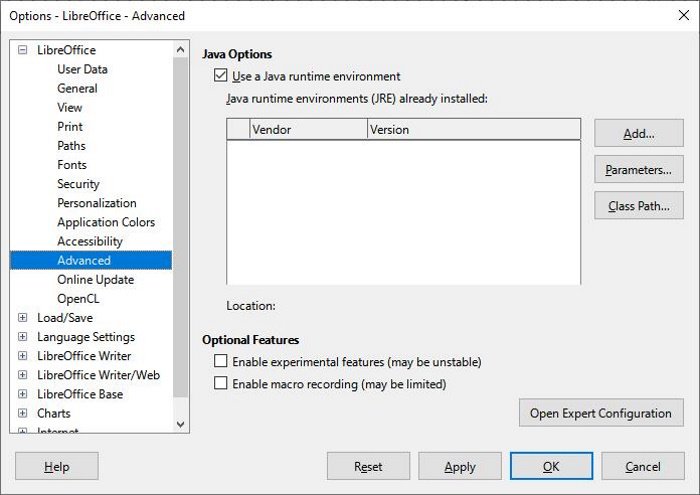Select Charts category label

point(54,413)
